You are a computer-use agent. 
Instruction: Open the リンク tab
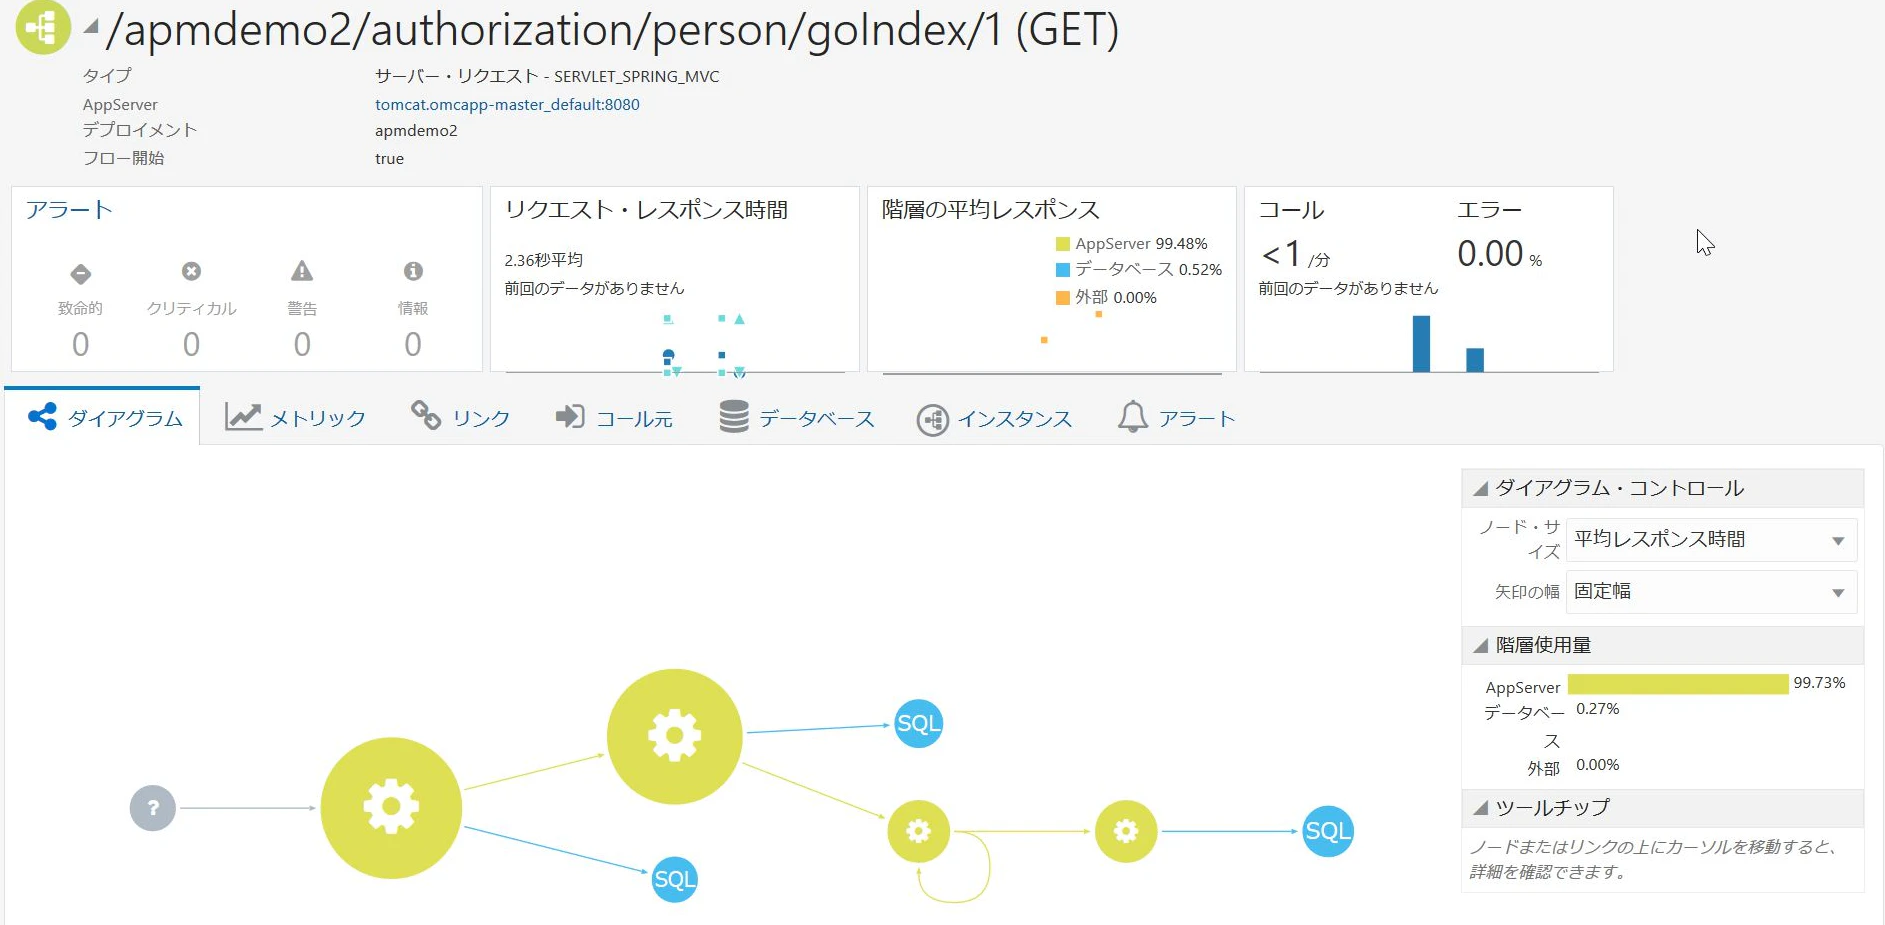(x=460, y=418)
